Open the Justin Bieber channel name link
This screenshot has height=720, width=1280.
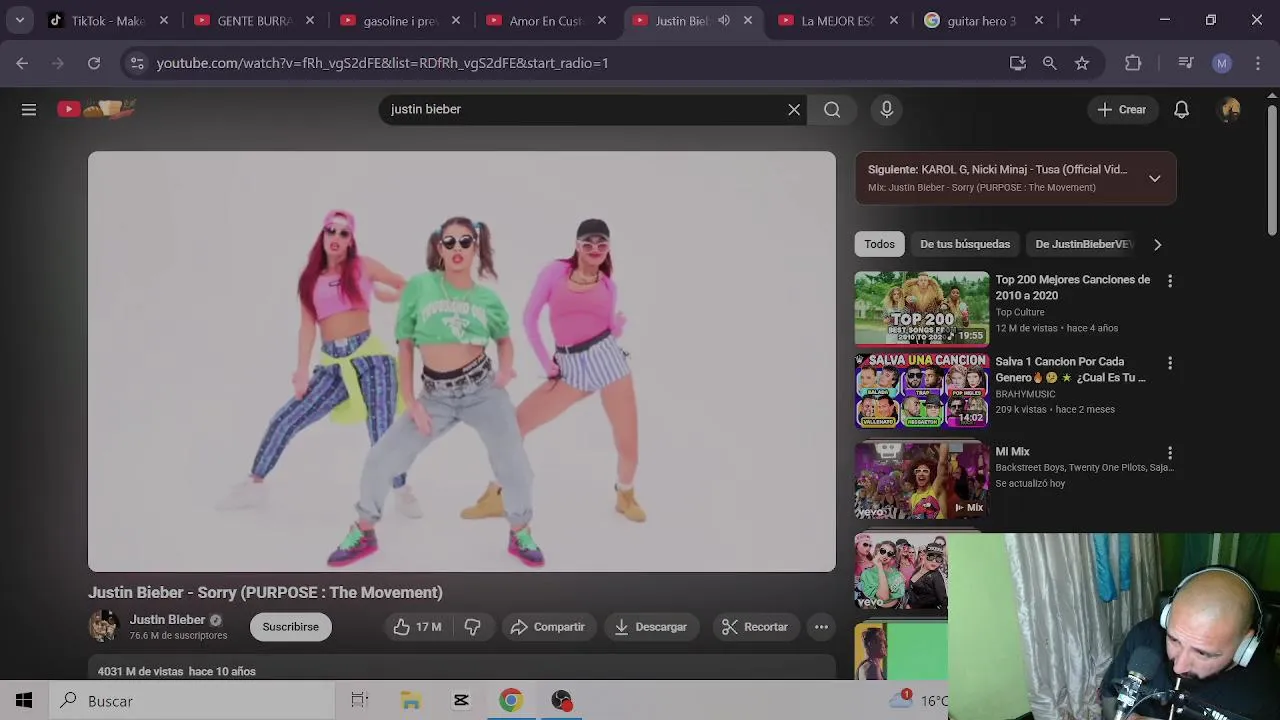pos(167,620)
